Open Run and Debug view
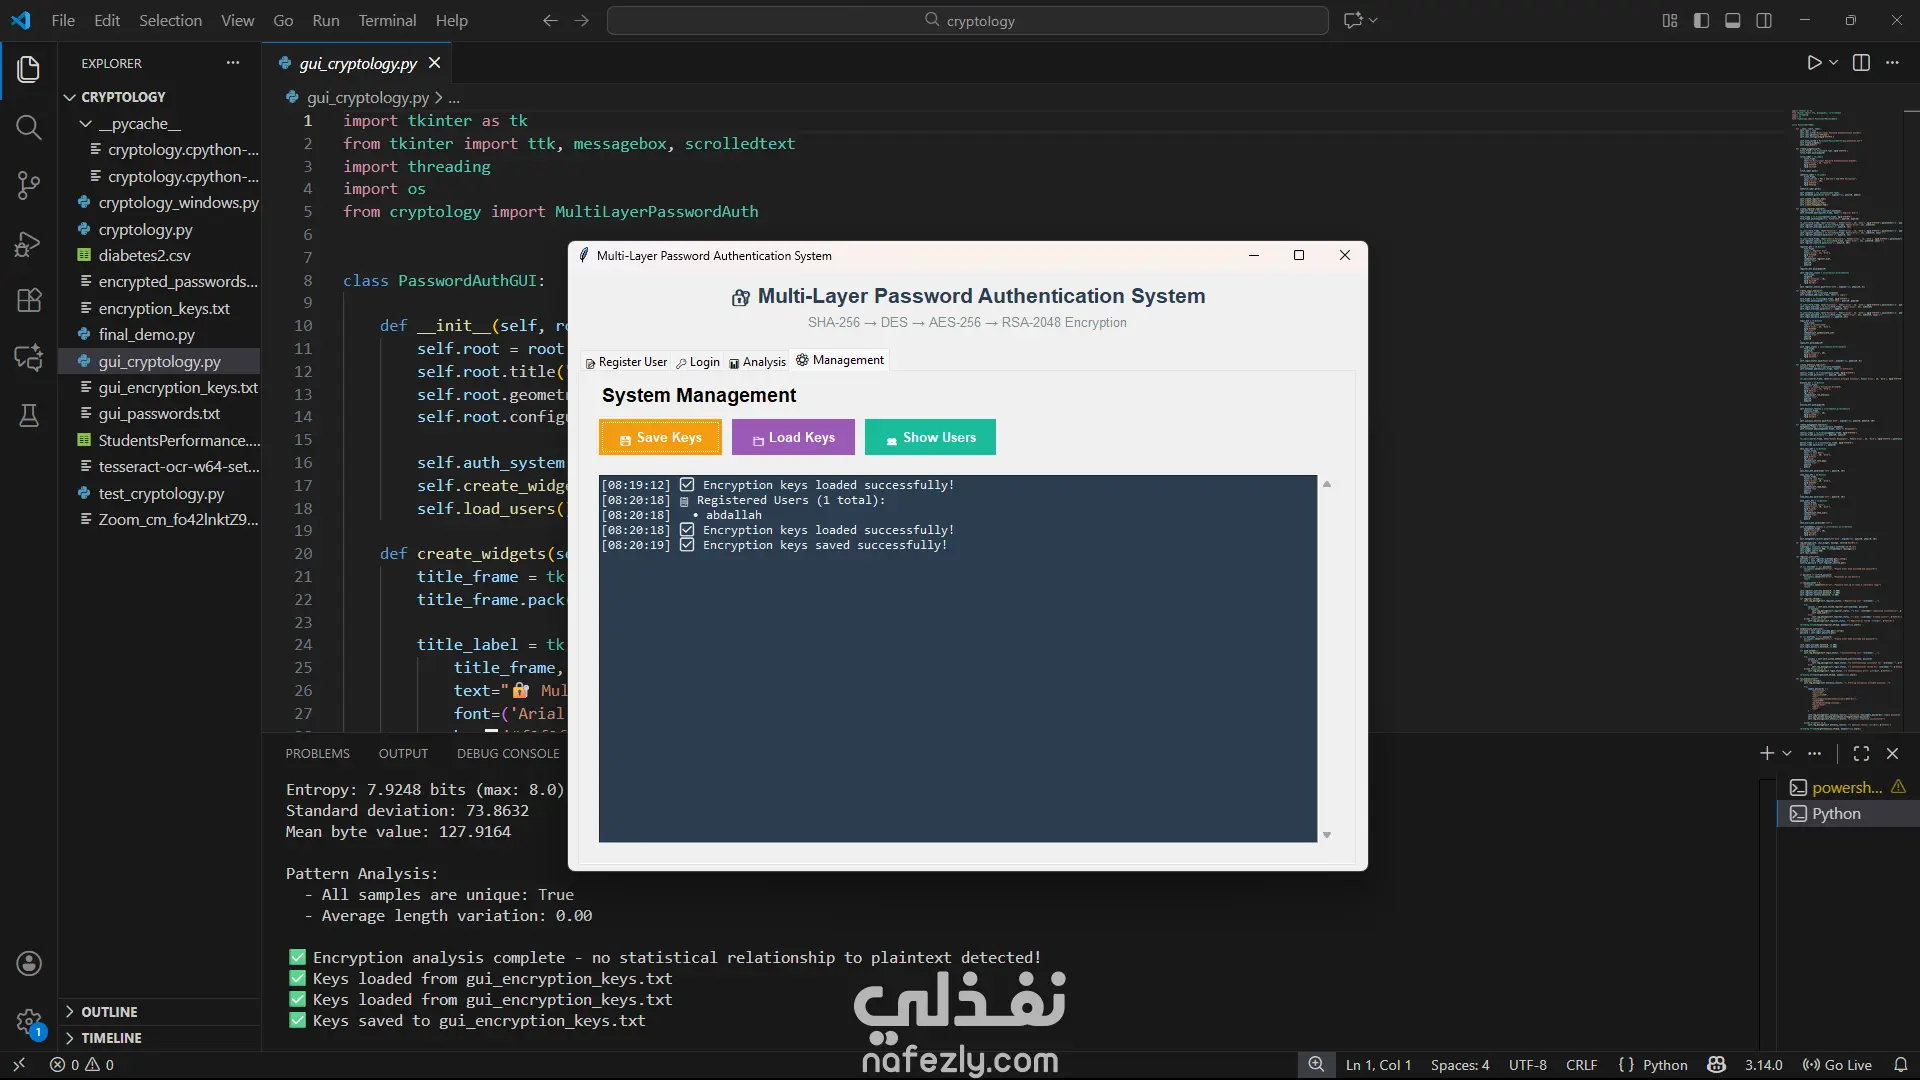Viewport: 1920px width, 1080px height. coord(28,244)
